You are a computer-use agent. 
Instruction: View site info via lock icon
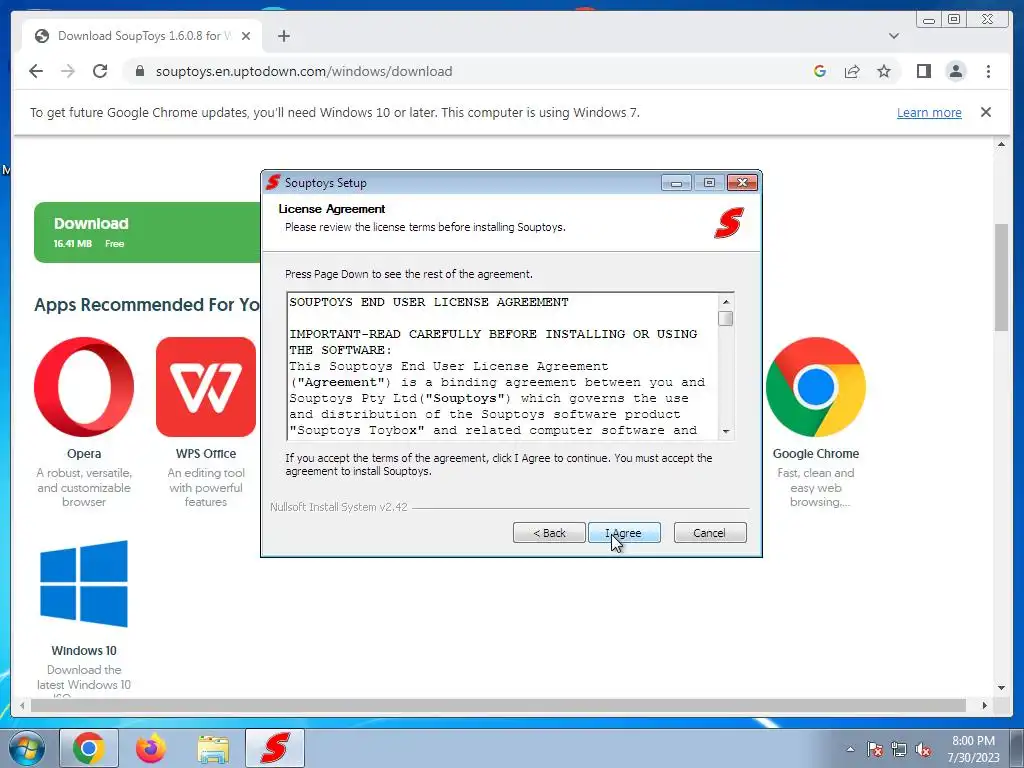click(139, 71)
